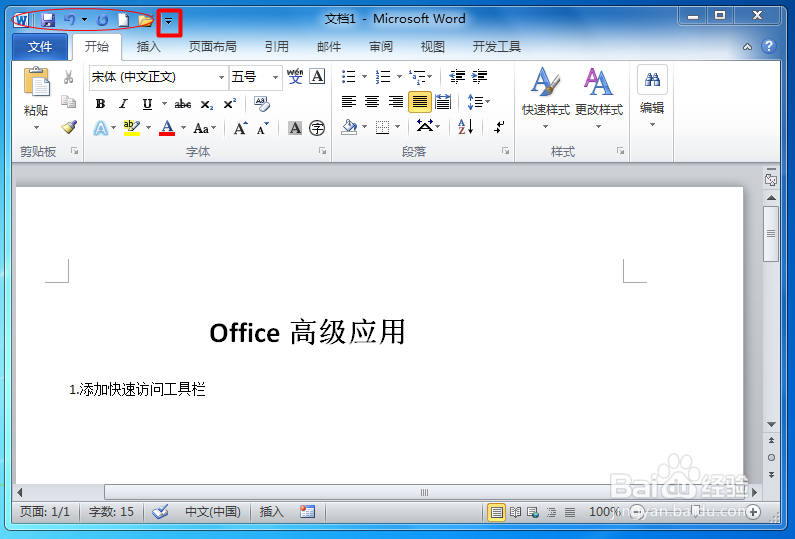This screenshot has height=539, width=795.
Task: Toggle show/hide paragraph marks
Action: point(499,127)
